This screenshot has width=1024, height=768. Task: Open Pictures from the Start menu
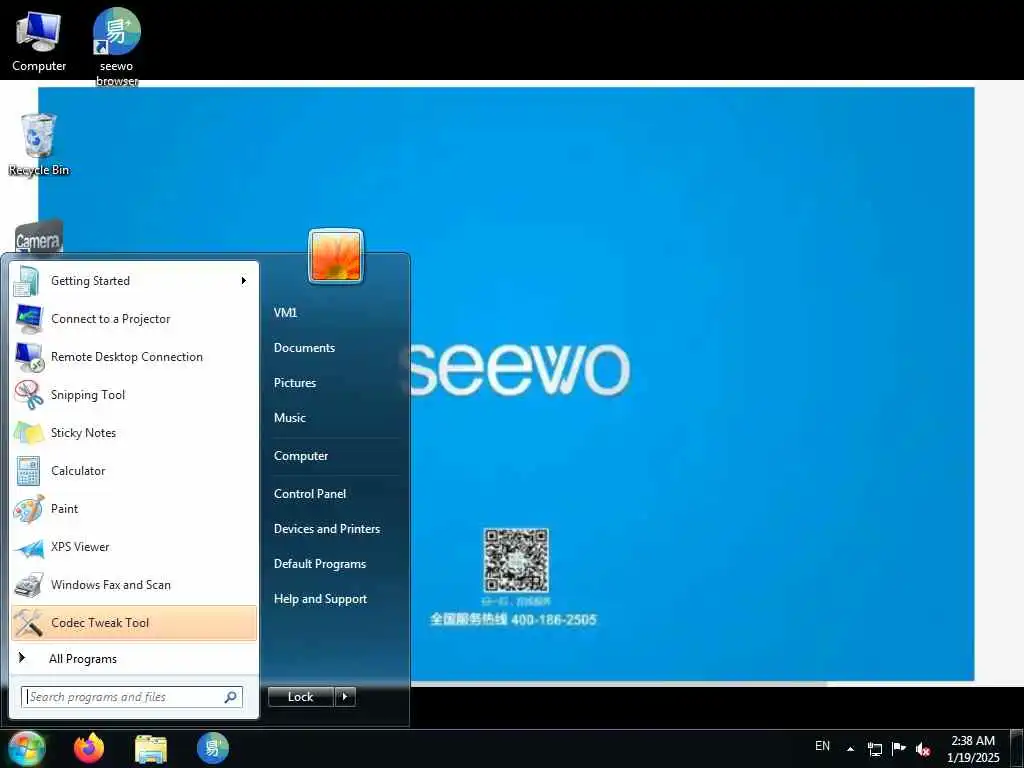pyautogui.click(x=295, y=383)
